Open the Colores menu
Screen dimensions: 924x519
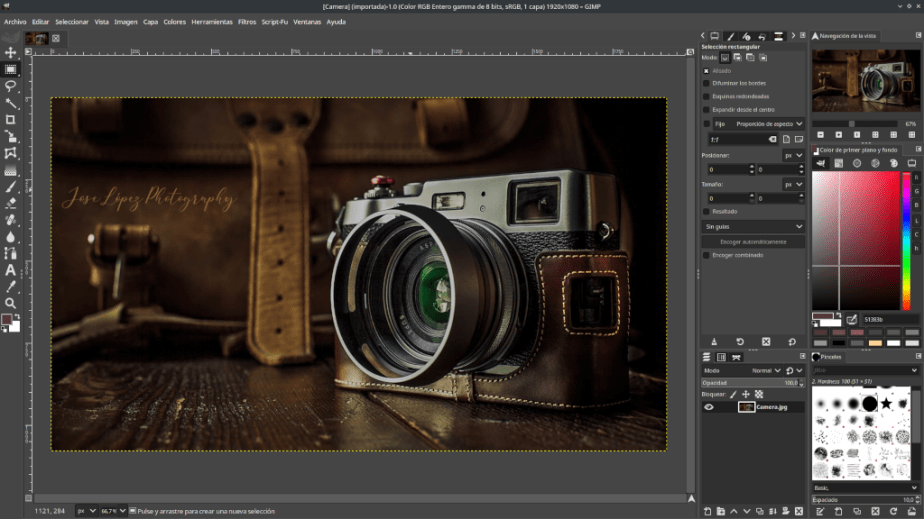(175, 21)
